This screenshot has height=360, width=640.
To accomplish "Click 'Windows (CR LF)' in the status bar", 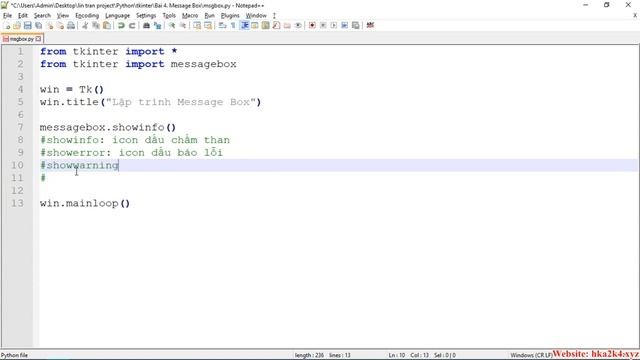I will click(531, 355).
